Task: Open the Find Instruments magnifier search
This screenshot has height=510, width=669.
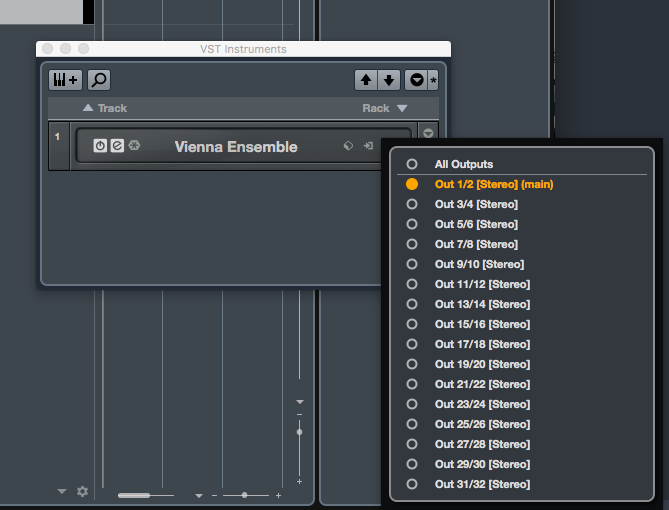Action: [99, 80]
